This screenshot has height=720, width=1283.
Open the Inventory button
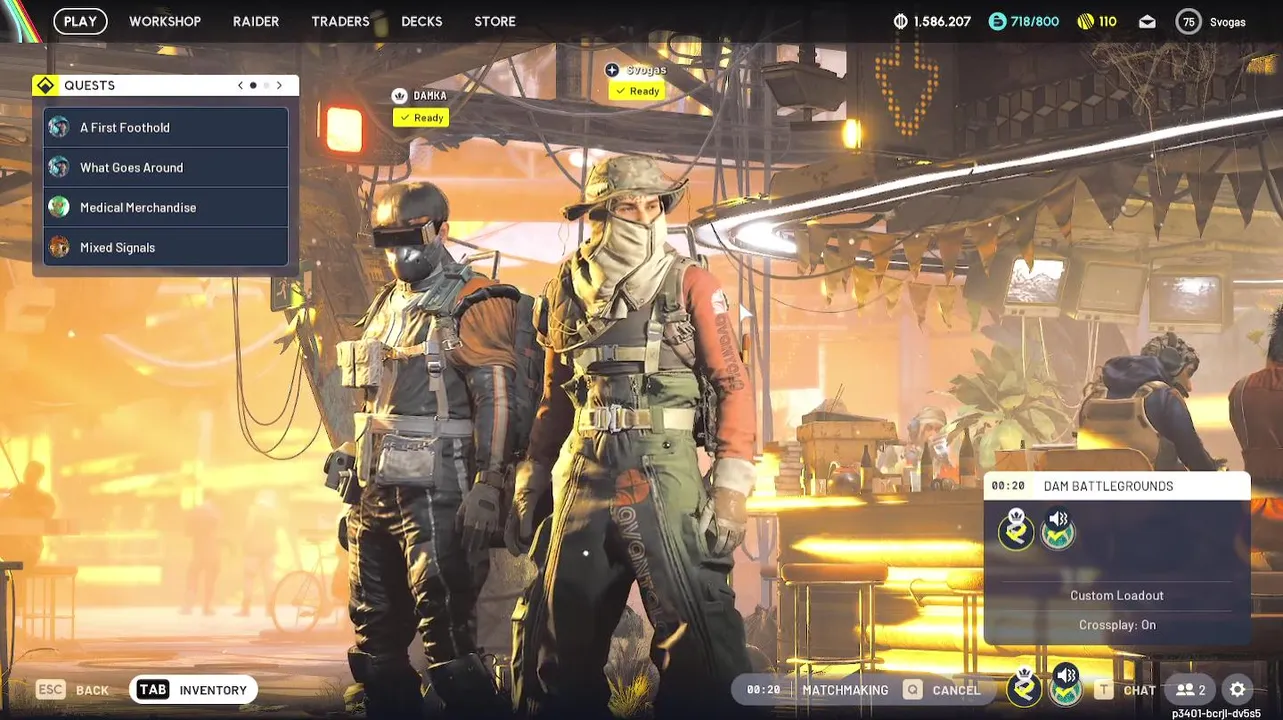click(194, 690)
